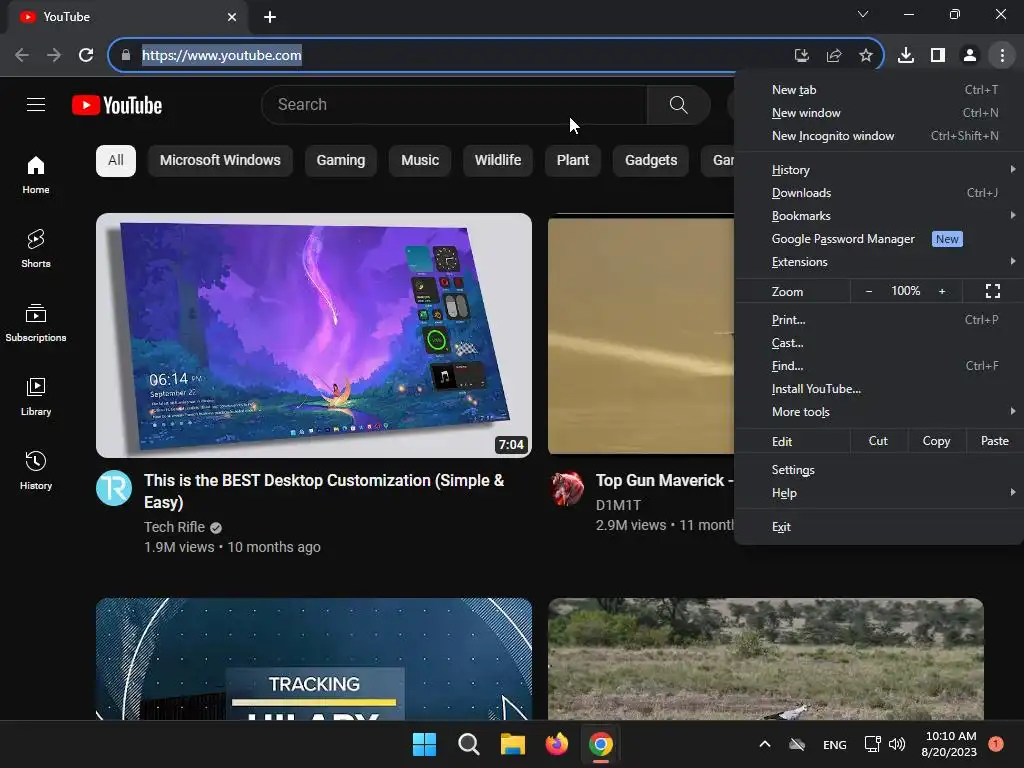
Task: Open Downloads from the Chrome menu
Action: [x=879, y=193]
